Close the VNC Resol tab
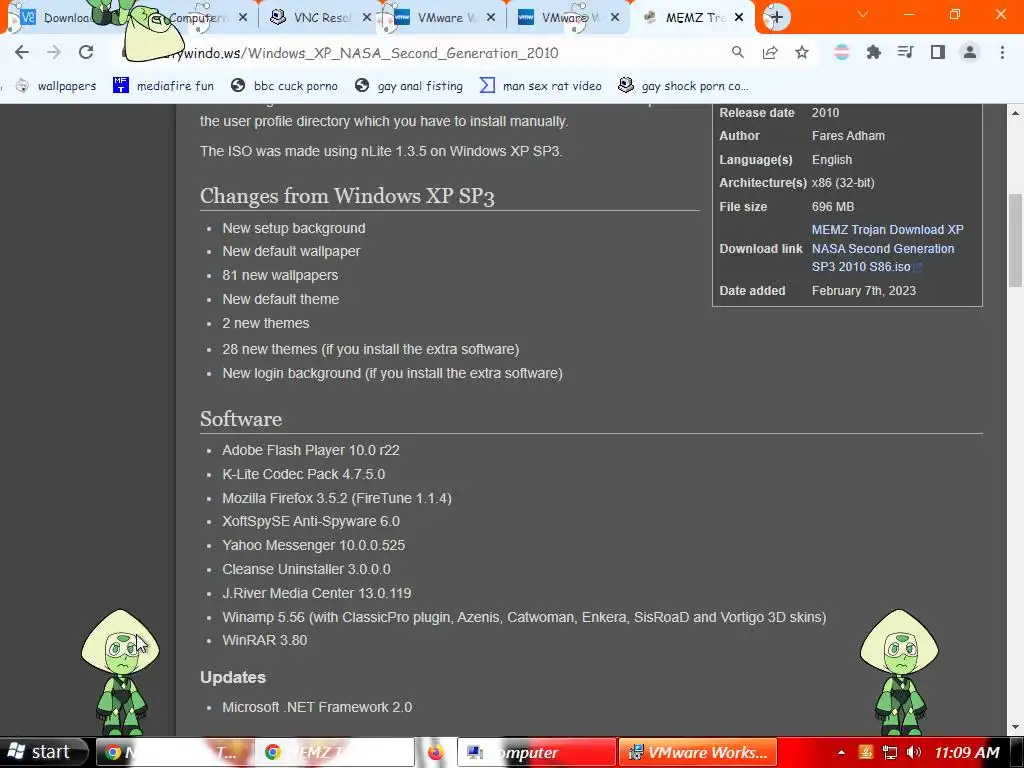This screenshot has width=1024, height=768. click(367, 18)
